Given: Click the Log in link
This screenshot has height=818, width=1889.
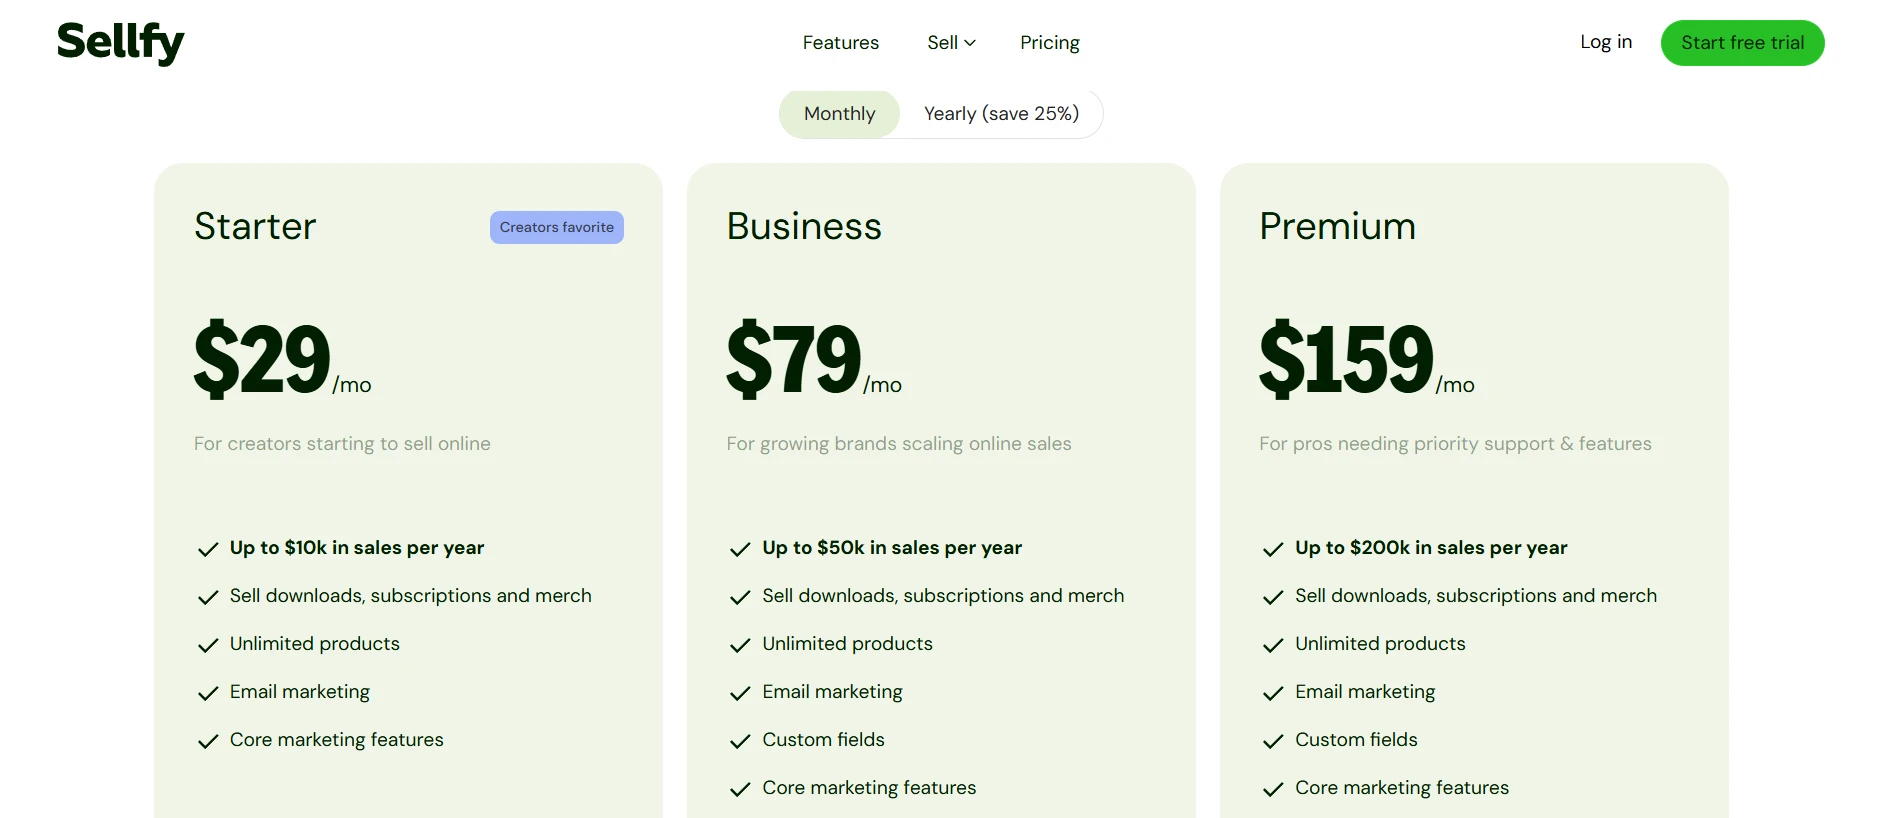Looking at the screenshot, I should [1605, 42].
